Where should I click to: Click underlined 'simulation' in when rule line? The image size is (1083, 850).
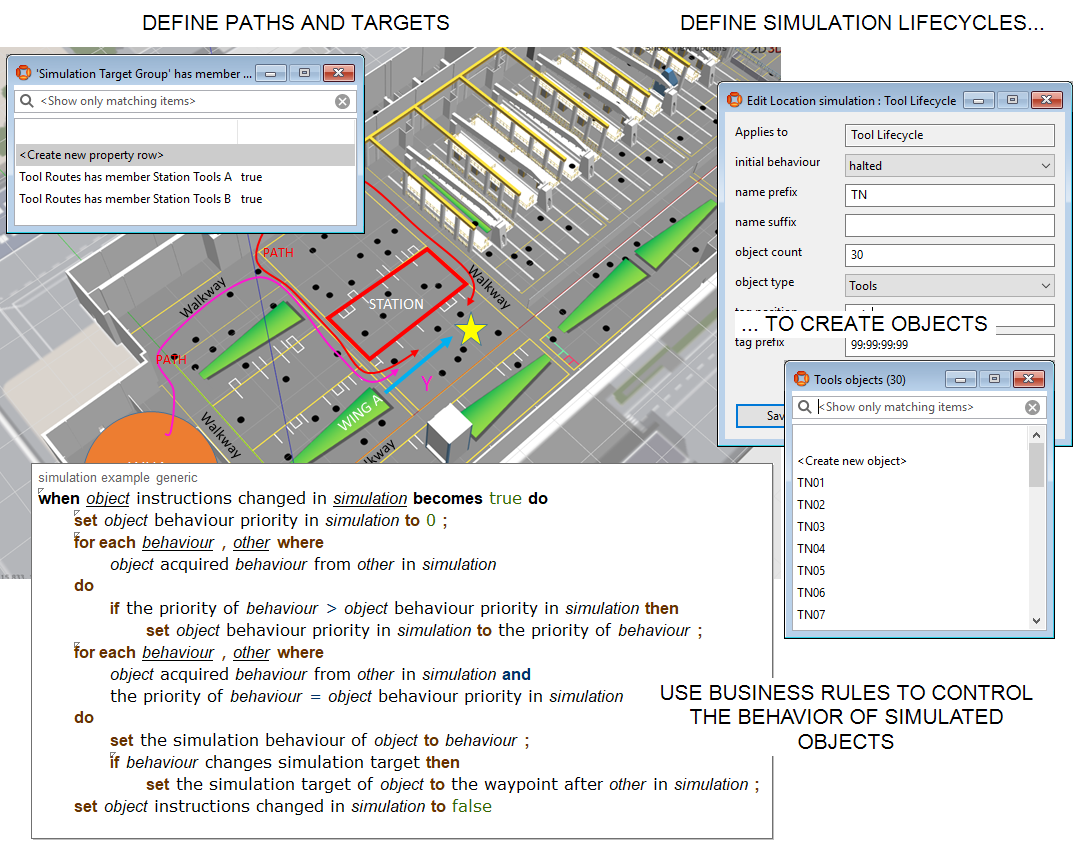[370, 499]
